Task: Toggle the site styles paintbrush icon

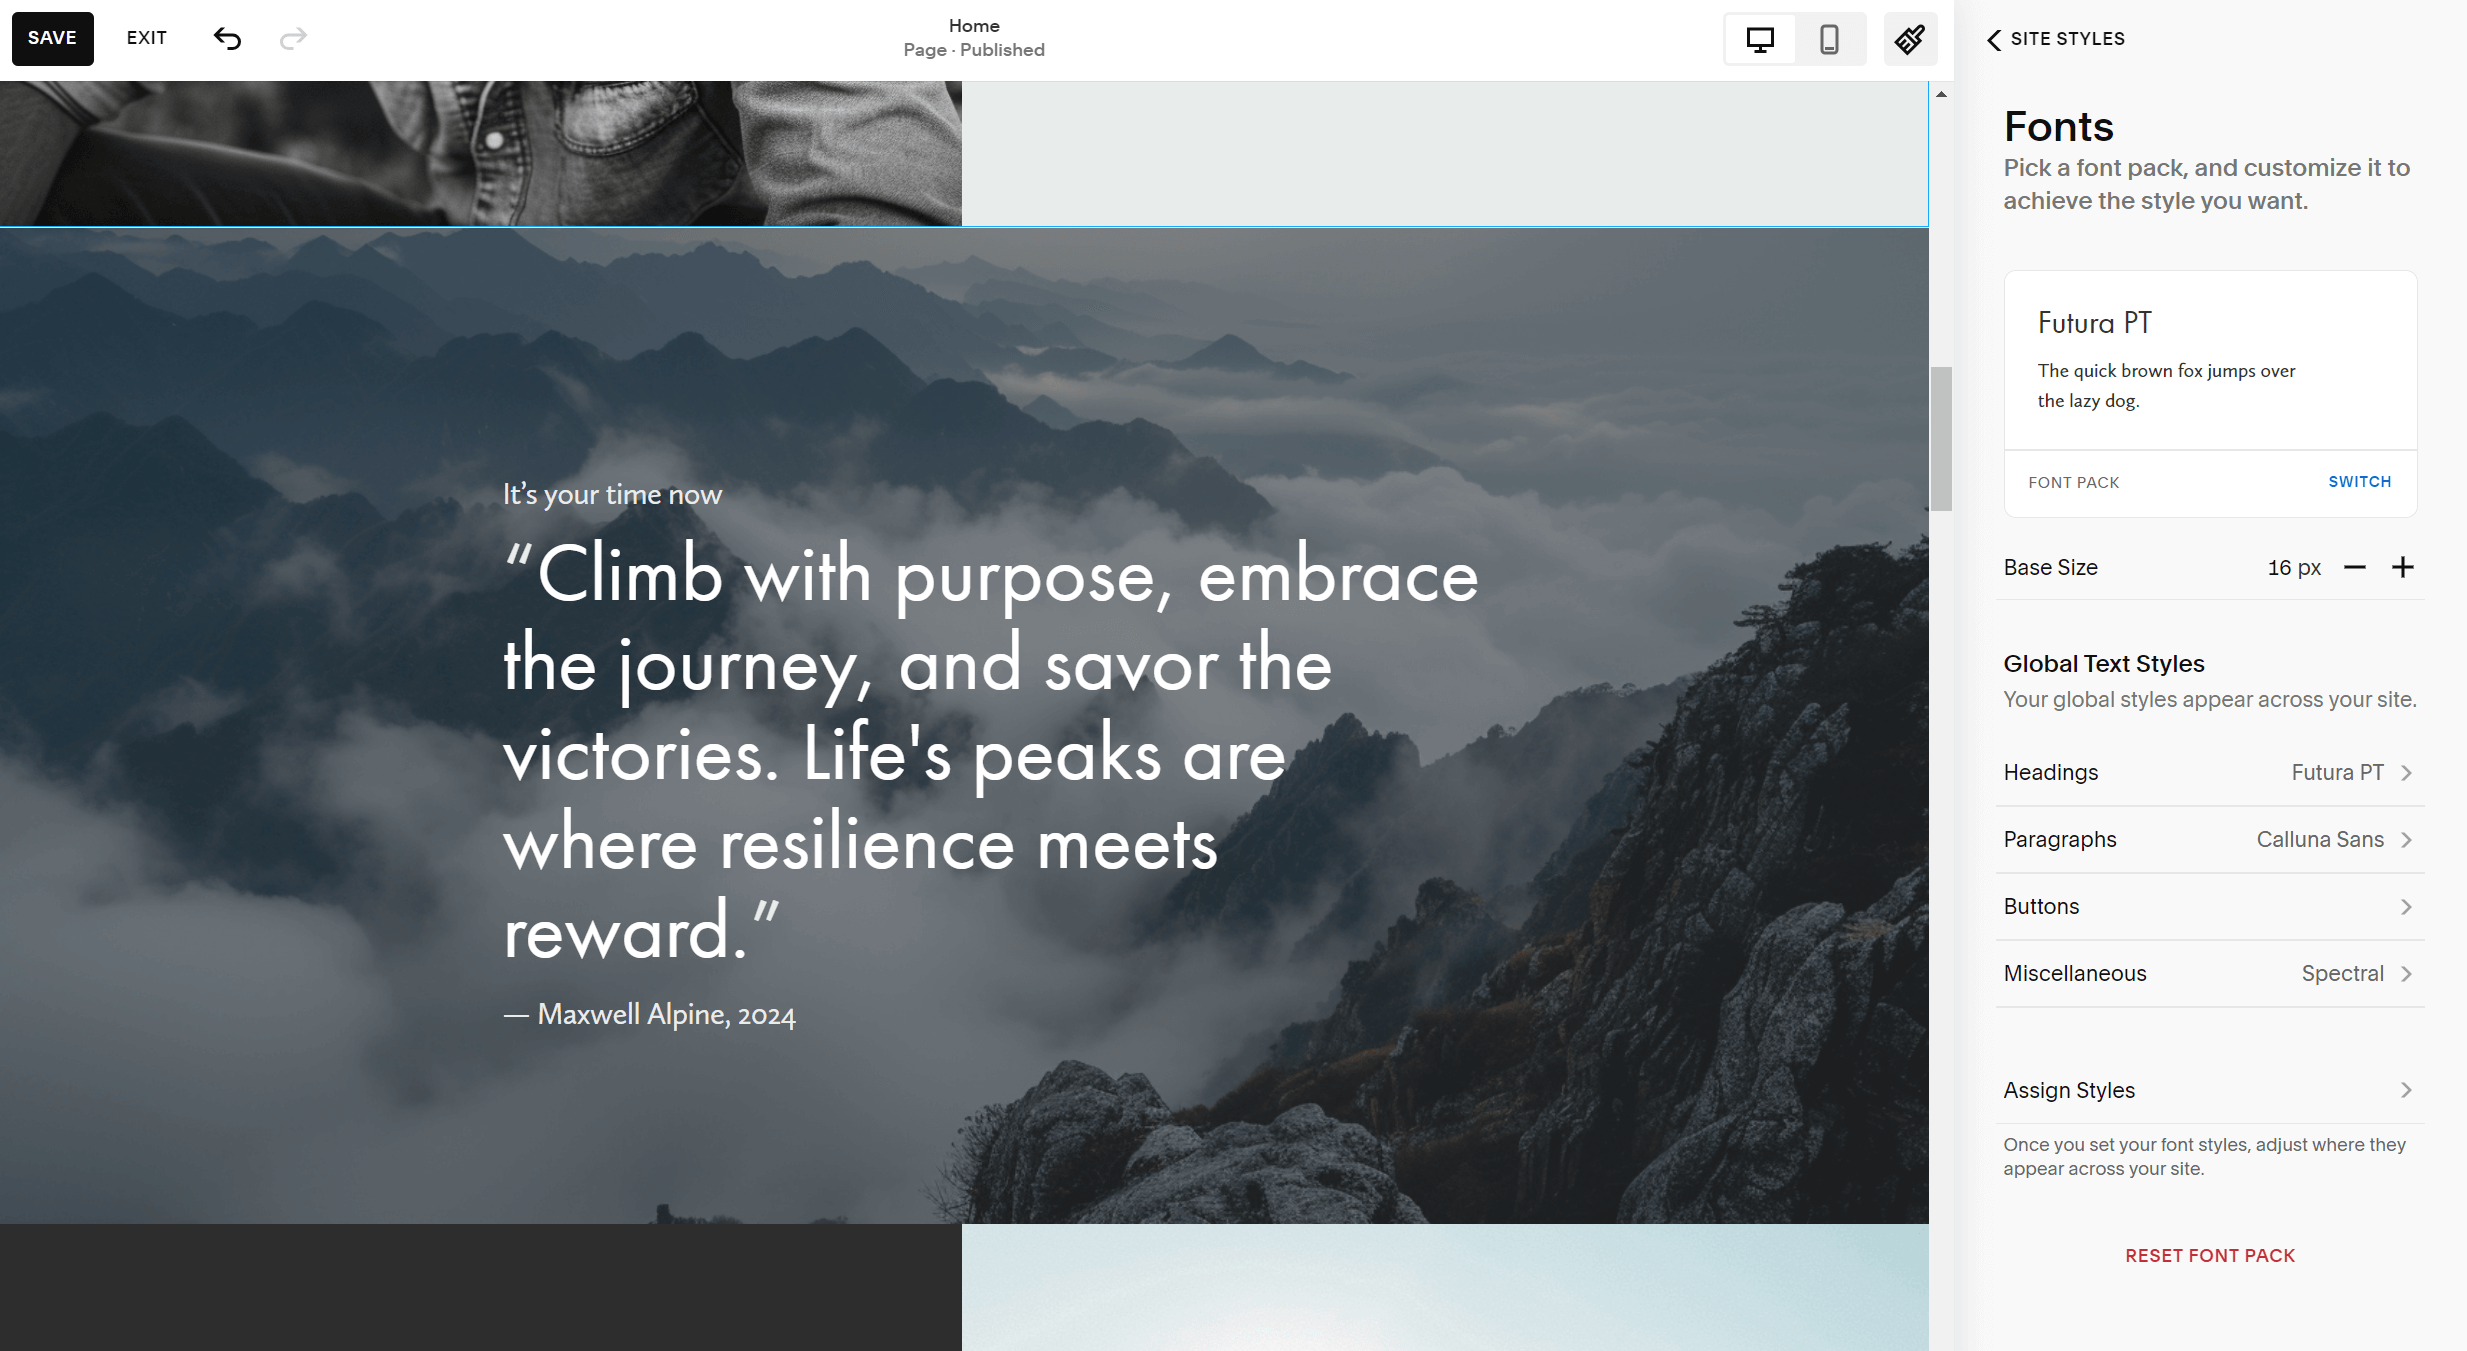Action: click(1910, 39)
